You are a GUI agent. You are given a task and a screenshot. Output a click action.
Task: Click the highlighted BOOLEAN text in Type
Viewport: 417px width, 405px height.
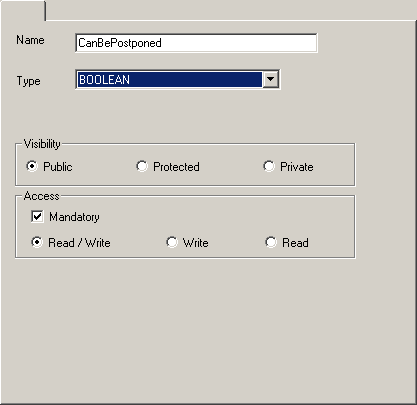point(104,80)
